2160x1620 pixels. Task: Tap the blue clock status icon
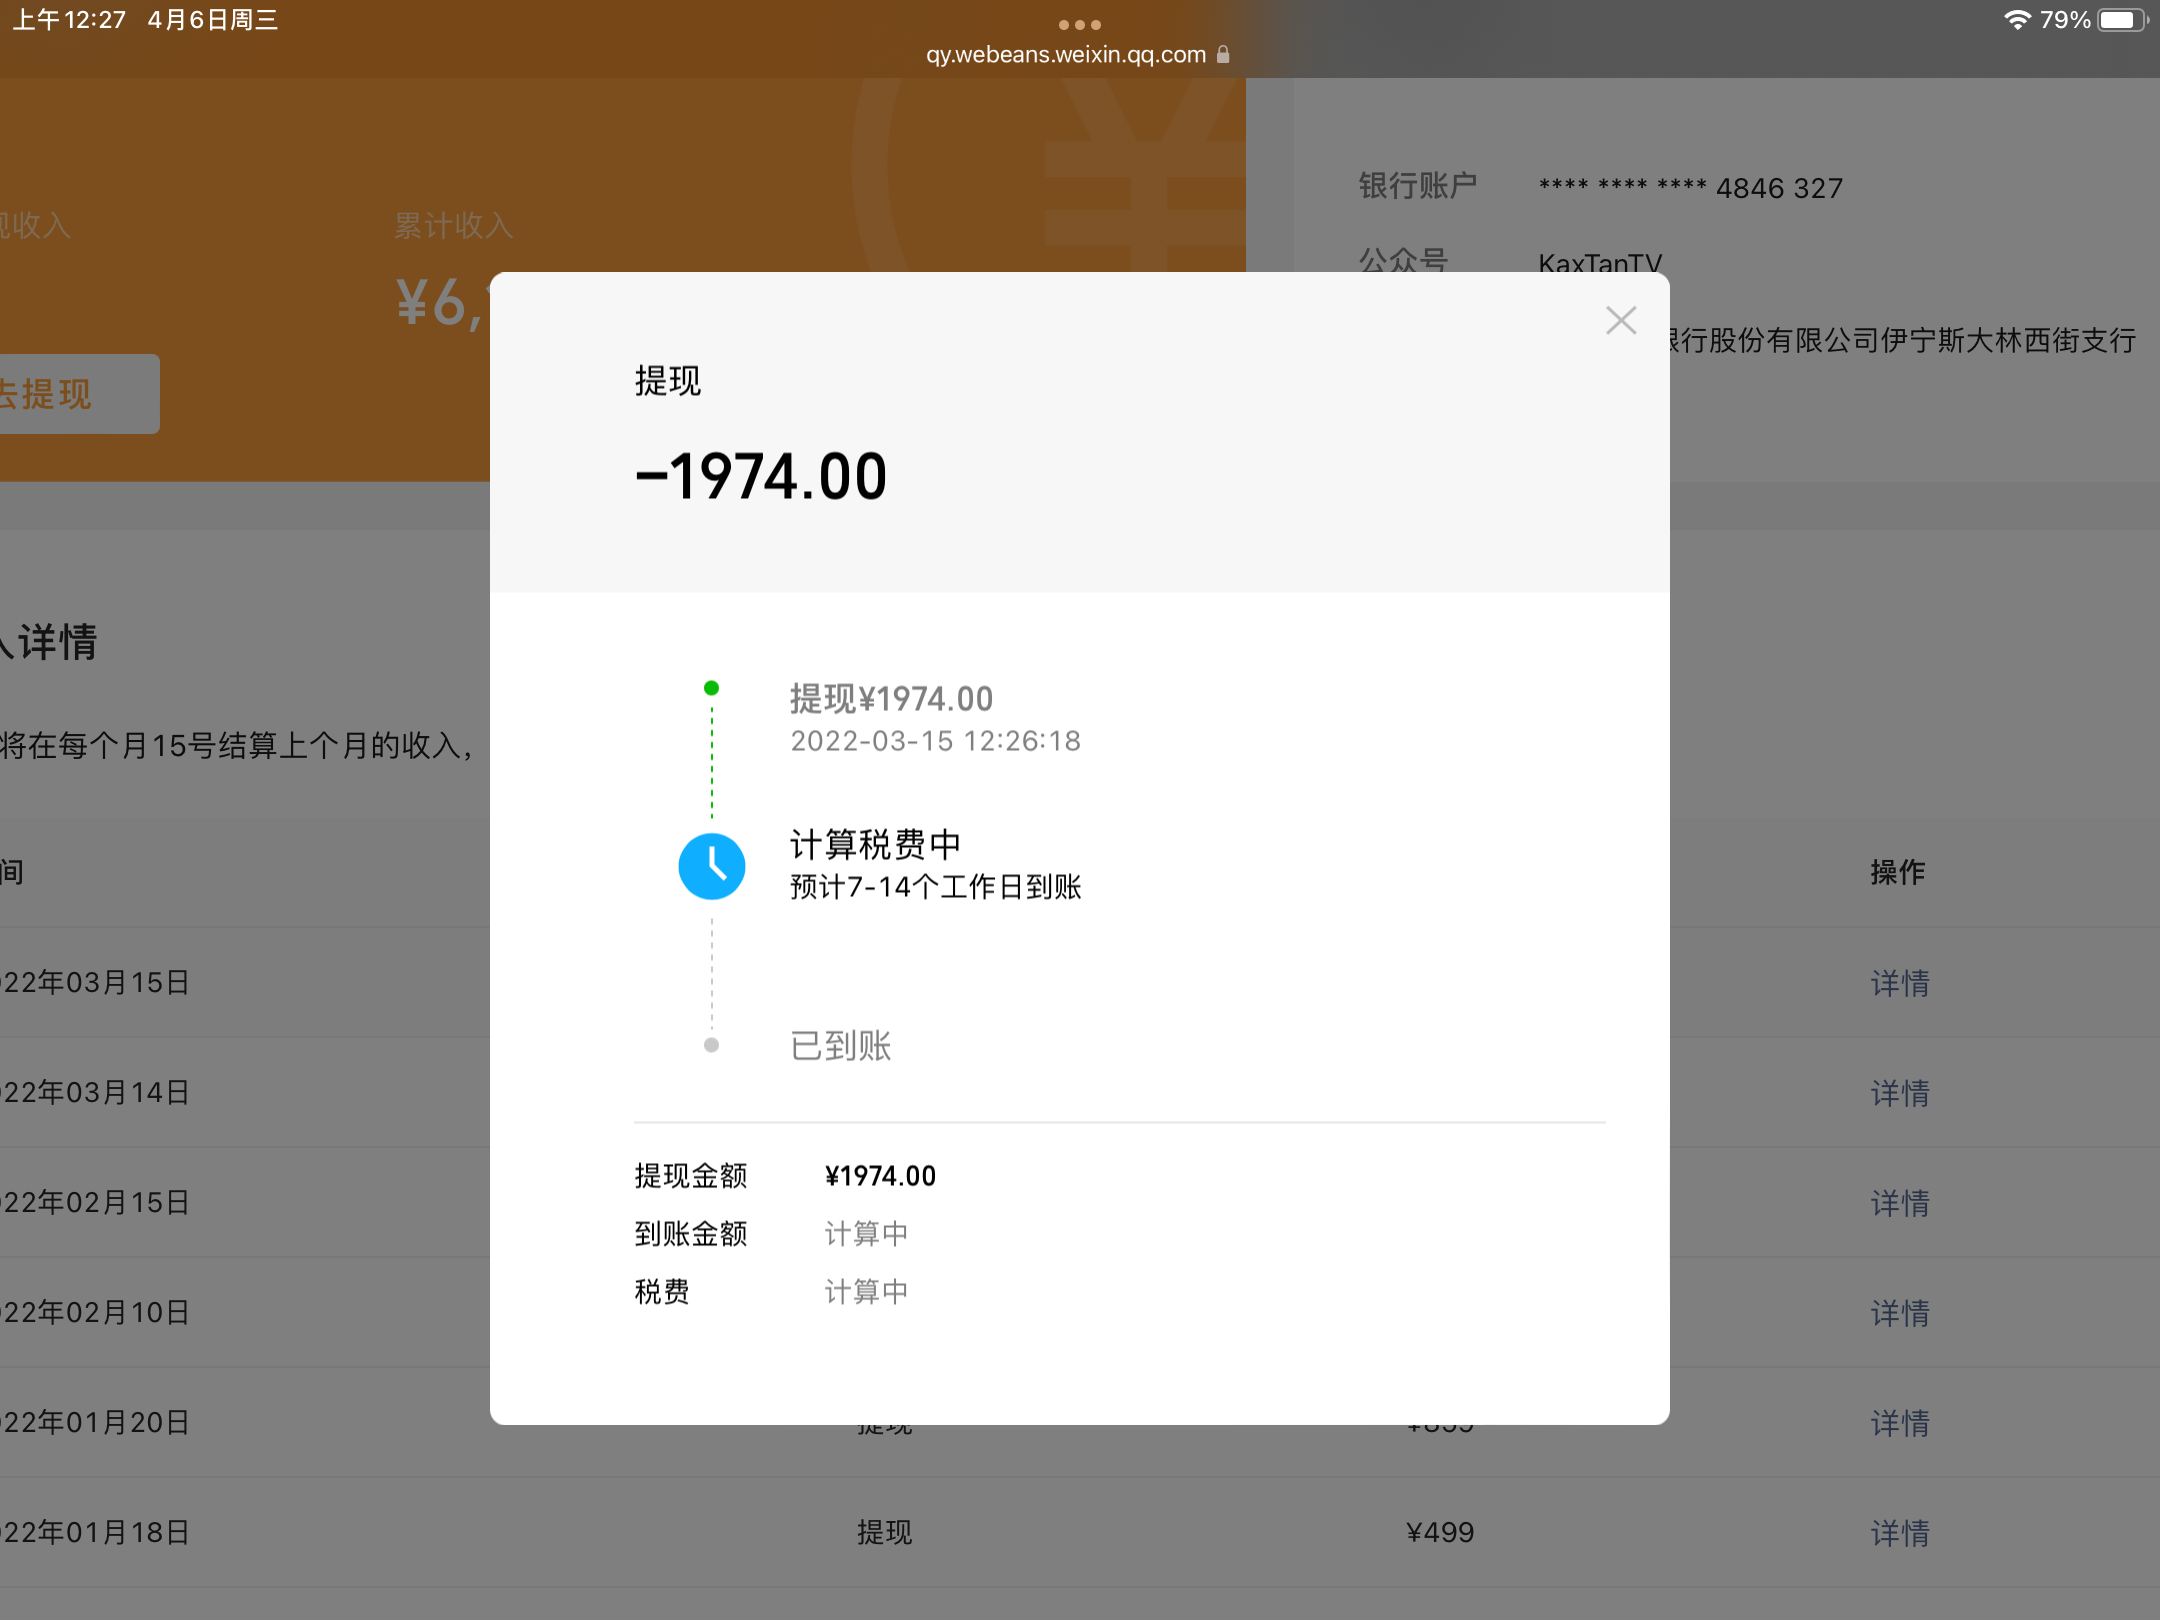pyautogui.click(x=711, y=866)
